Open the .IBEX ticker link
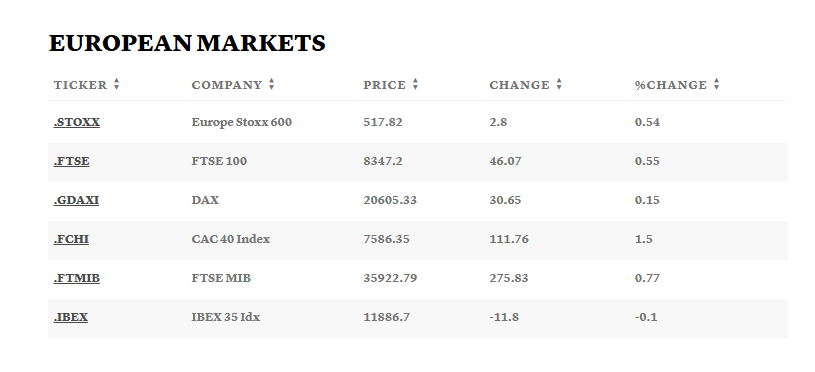Screen dimensions: 815x372 click(x=70, y=317)
